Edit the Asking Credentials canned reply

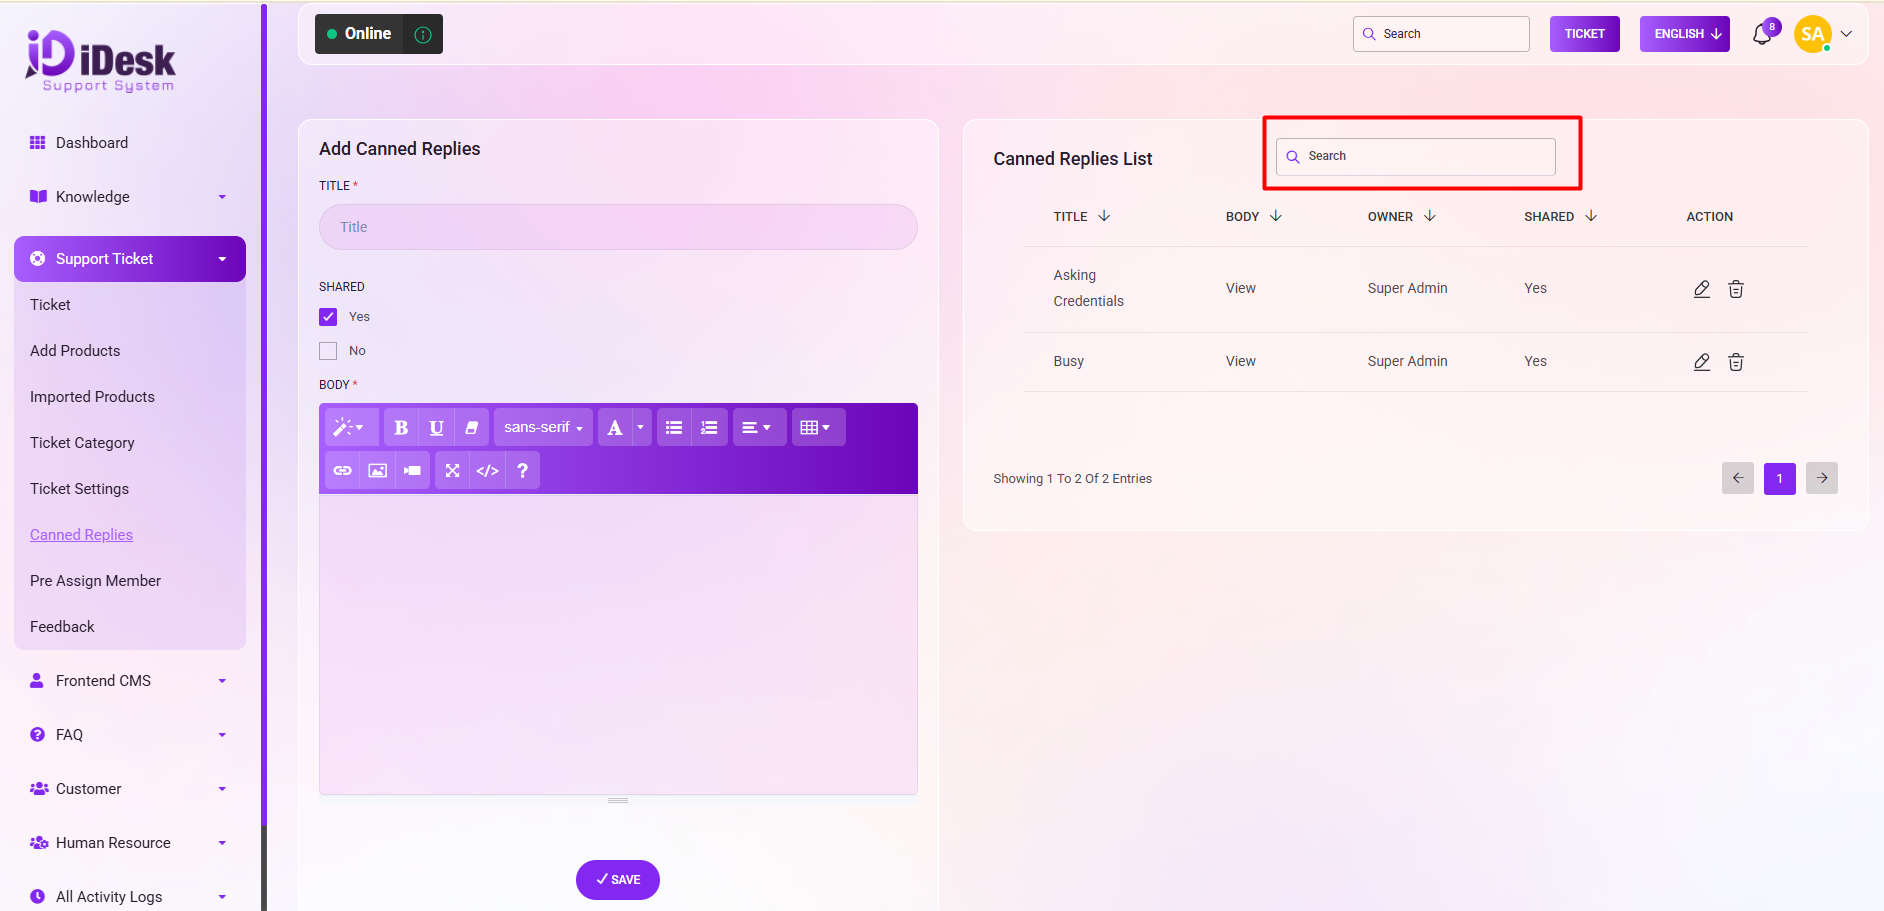(1701, 289)
